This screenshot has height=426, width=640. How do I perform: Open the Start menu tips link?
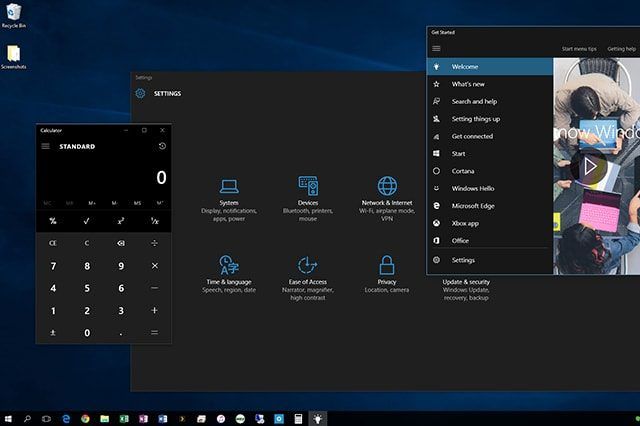click(579, 48)
